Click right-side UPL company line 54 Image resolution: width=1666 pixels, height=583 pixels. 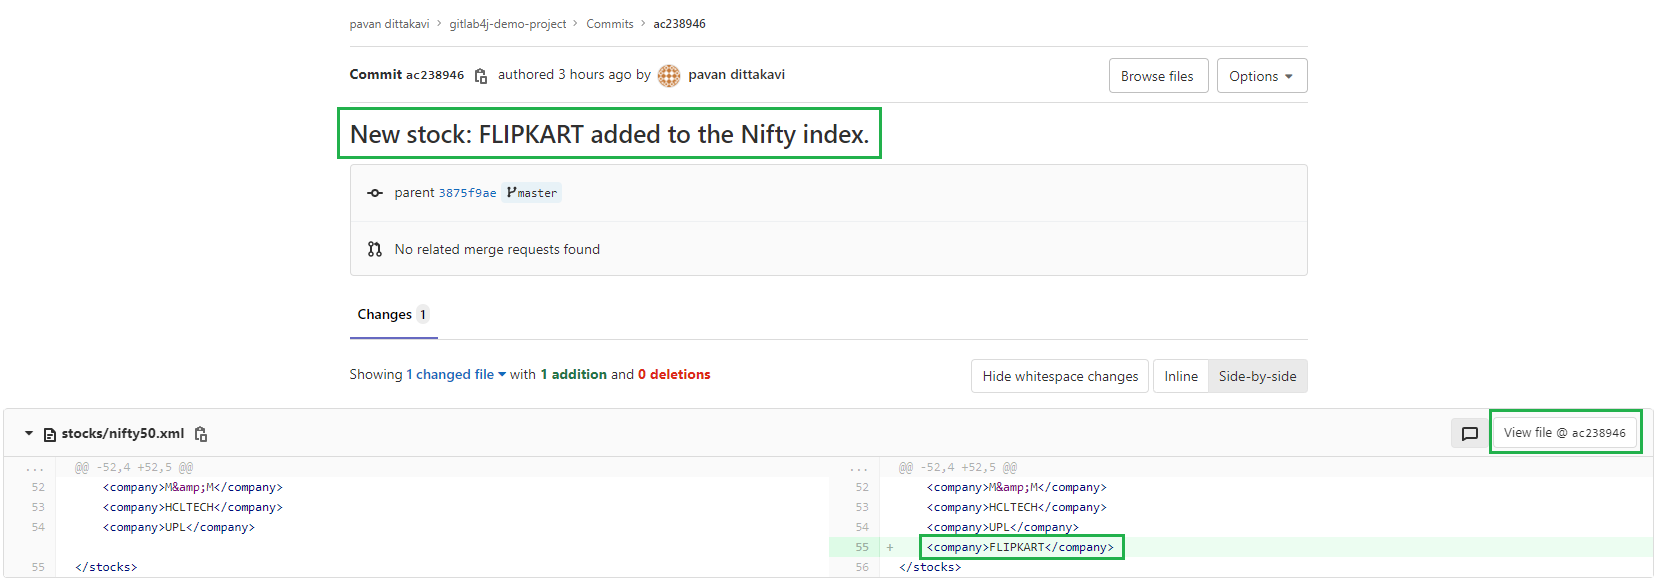coord(1002,527)
